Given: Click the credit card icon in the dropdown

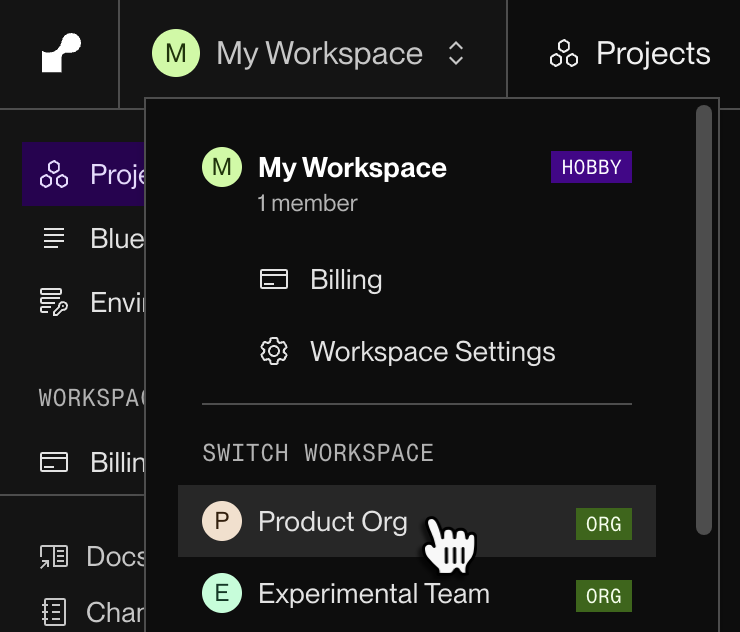Looking at the screenshot, I should [x=274, y=279].
